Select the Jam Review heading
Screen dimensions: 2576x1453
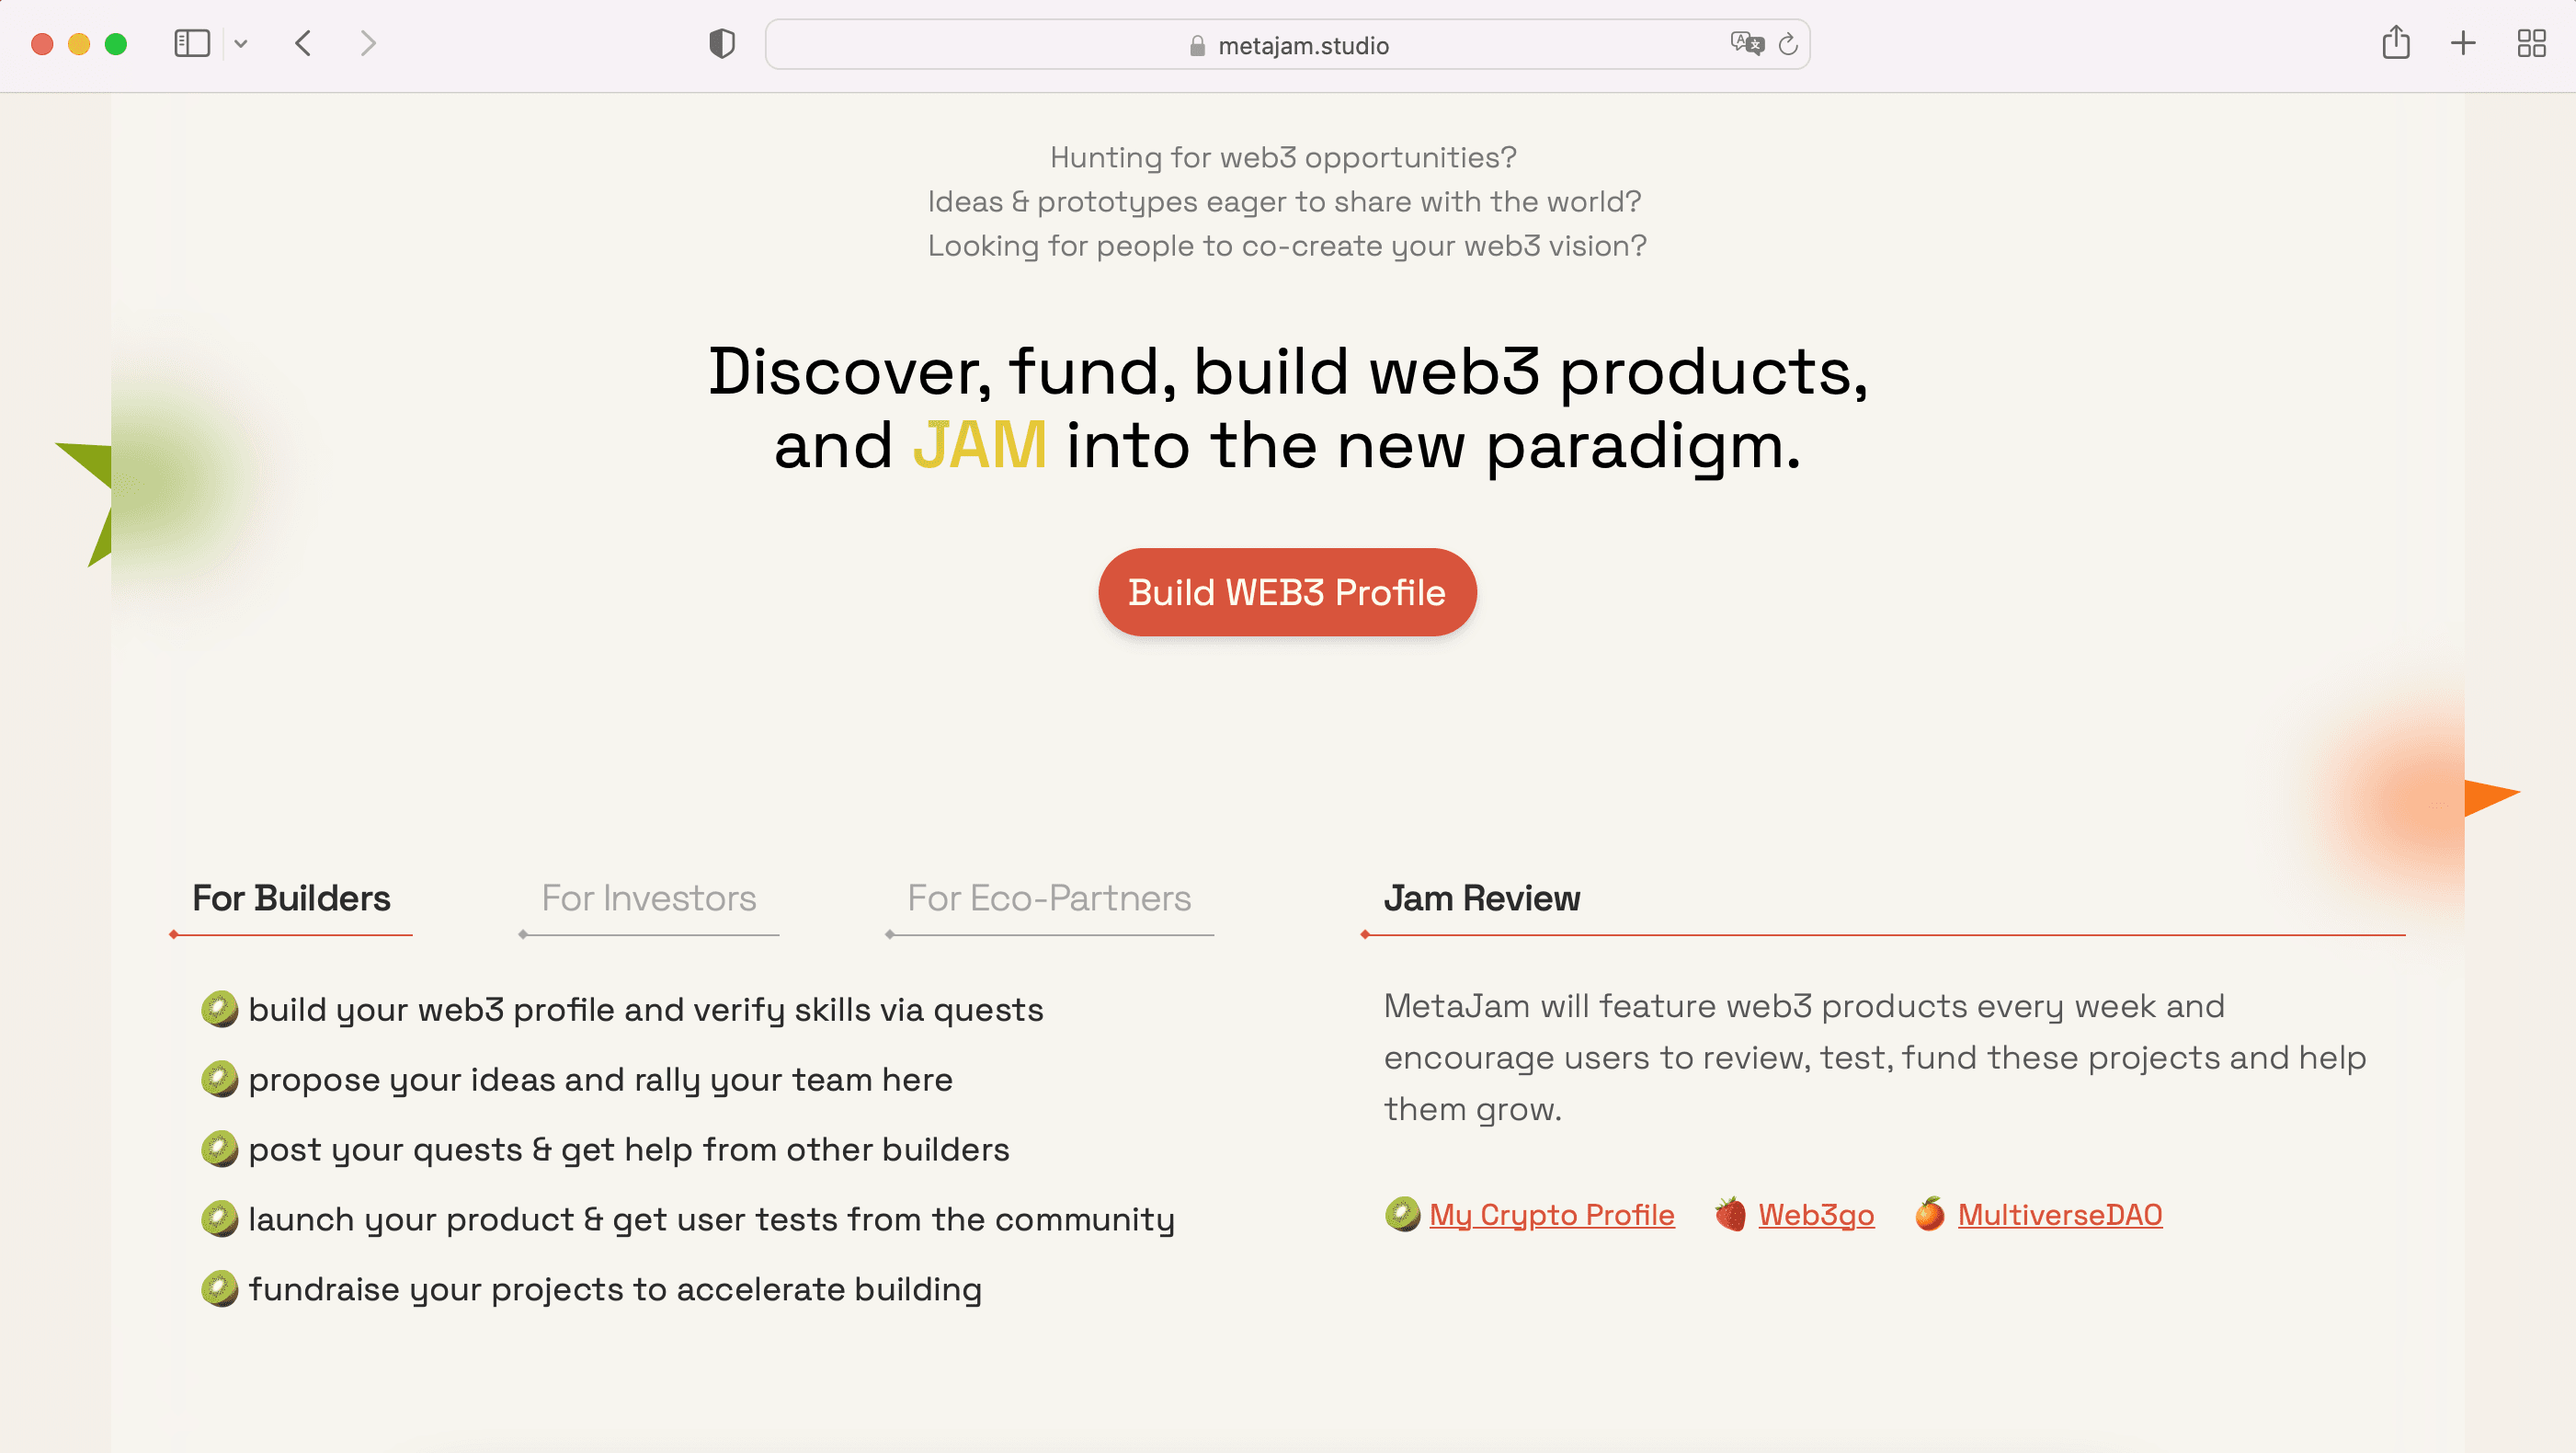(x=1482, y=898)
